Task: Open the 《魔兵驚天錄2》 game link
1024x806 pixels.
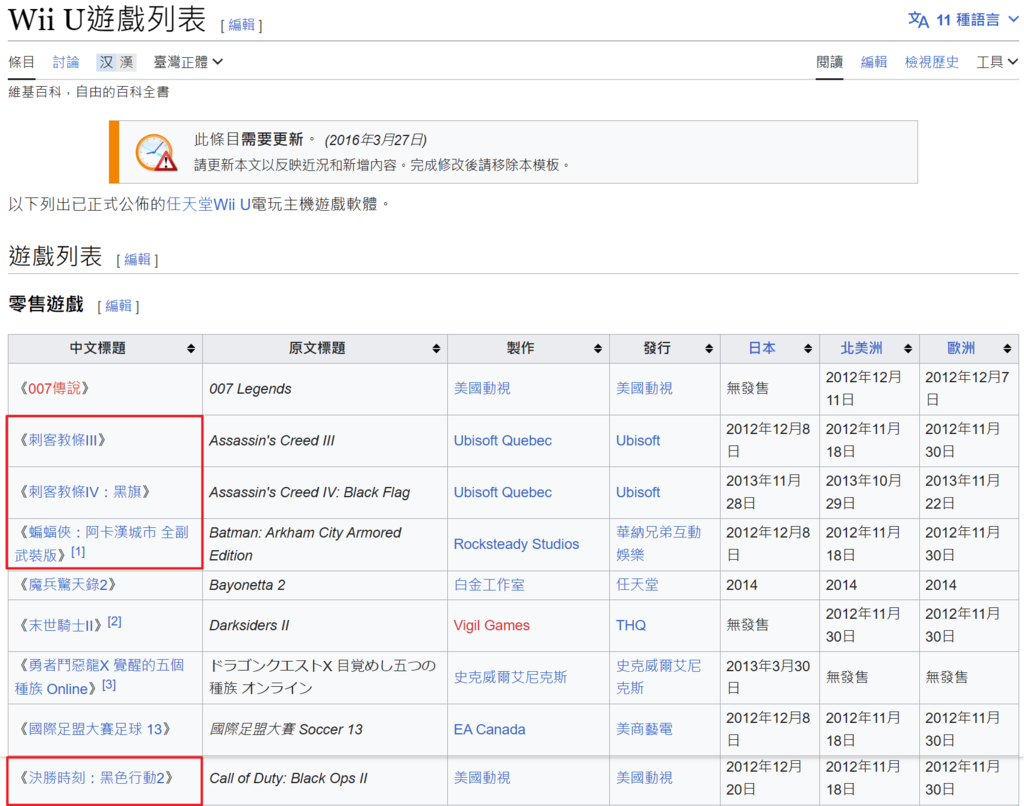Action: [x=68, y=585]
